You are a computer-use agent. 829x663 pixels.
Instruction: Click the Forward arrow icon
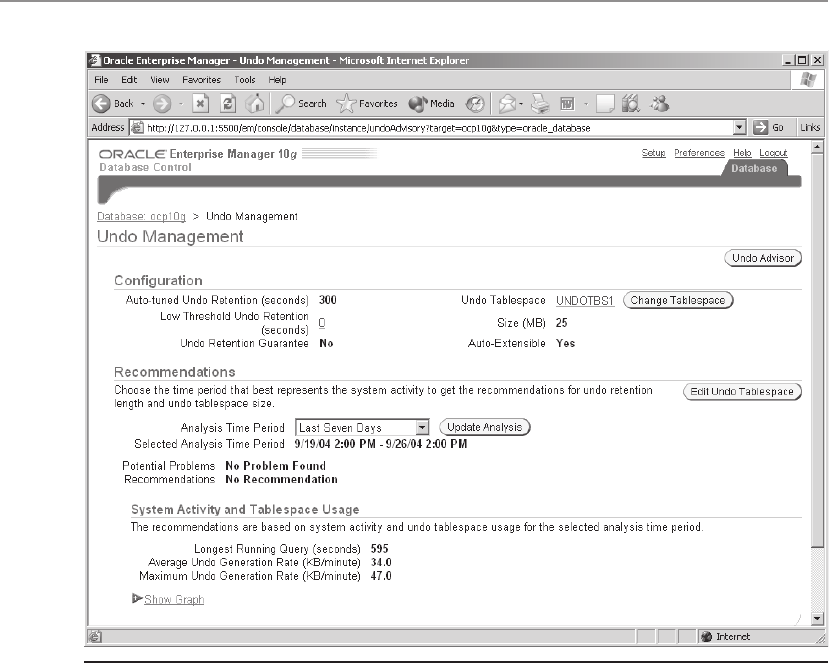162,104
